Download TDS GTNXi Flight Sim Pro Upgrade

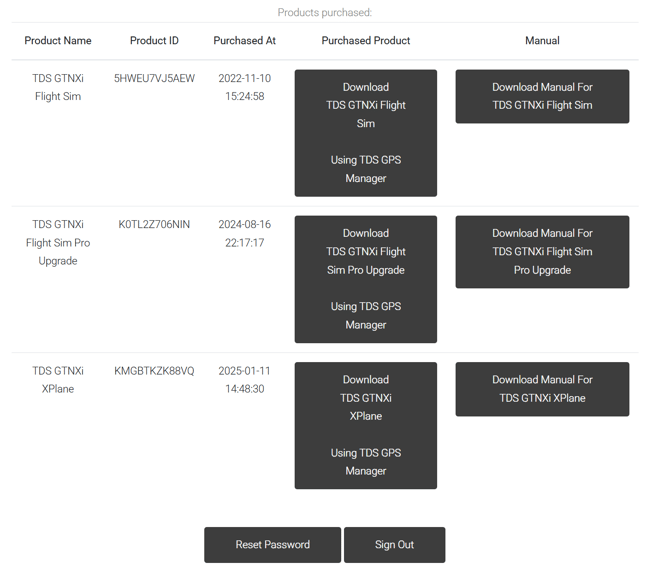click(x=365, y=279)
